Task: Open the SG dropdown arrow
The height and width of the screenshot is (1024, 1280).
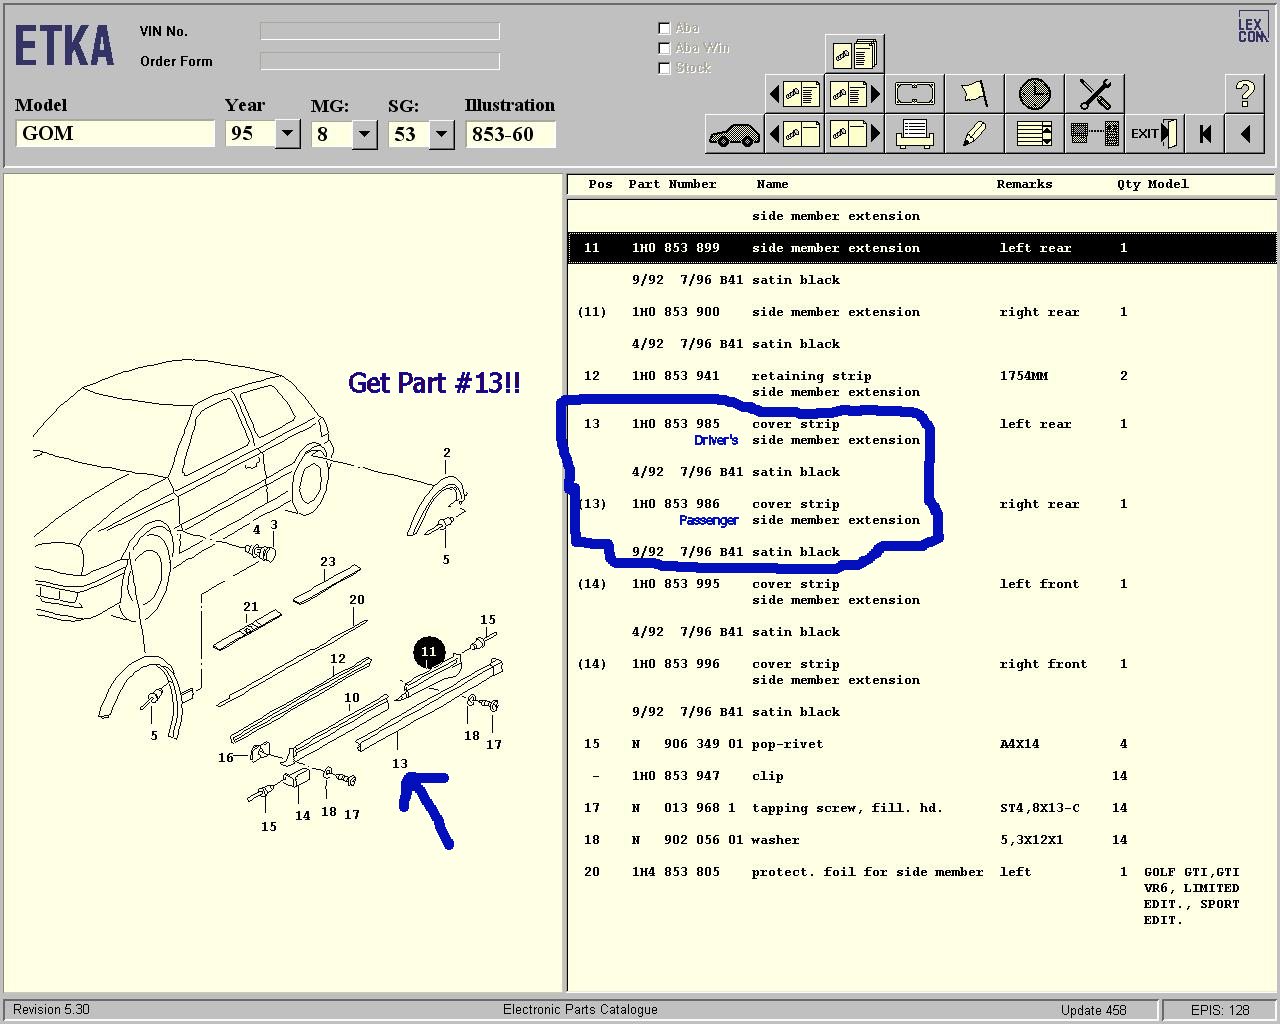Action: point(441,134)
